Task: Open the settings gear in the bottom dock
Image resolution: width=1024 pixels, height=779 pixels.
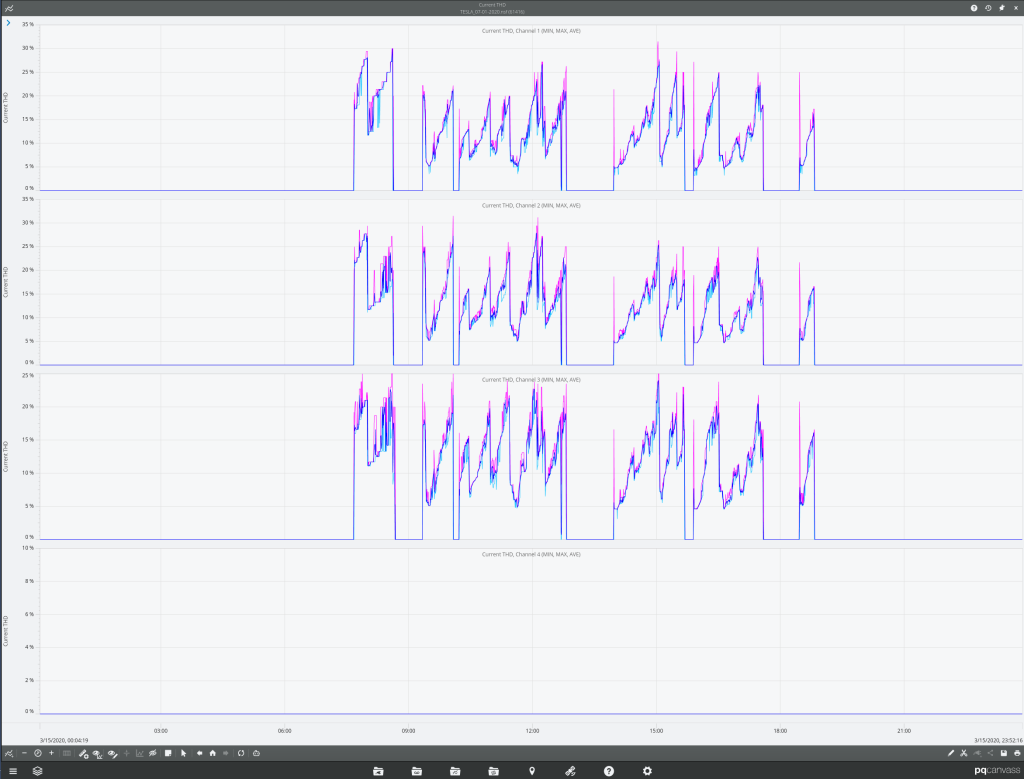Action: [x=647, y=770]
